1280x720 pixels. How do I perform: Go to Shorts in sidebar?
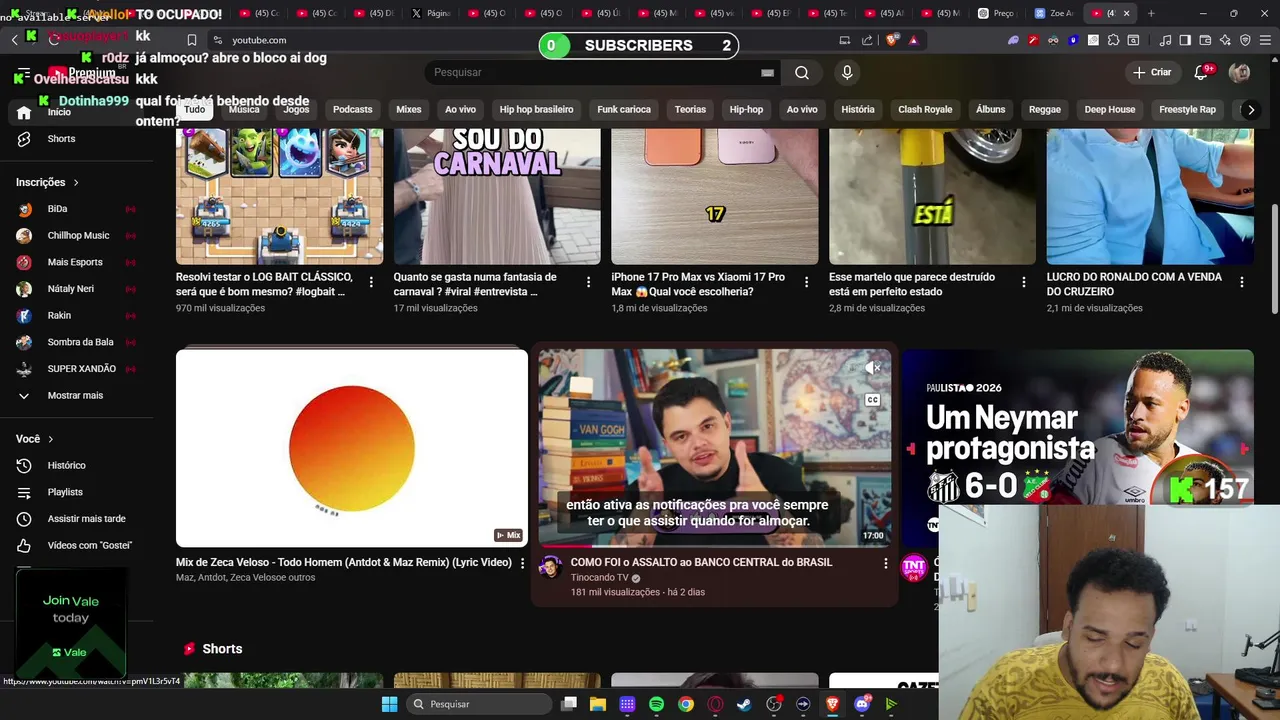point(61,139)
